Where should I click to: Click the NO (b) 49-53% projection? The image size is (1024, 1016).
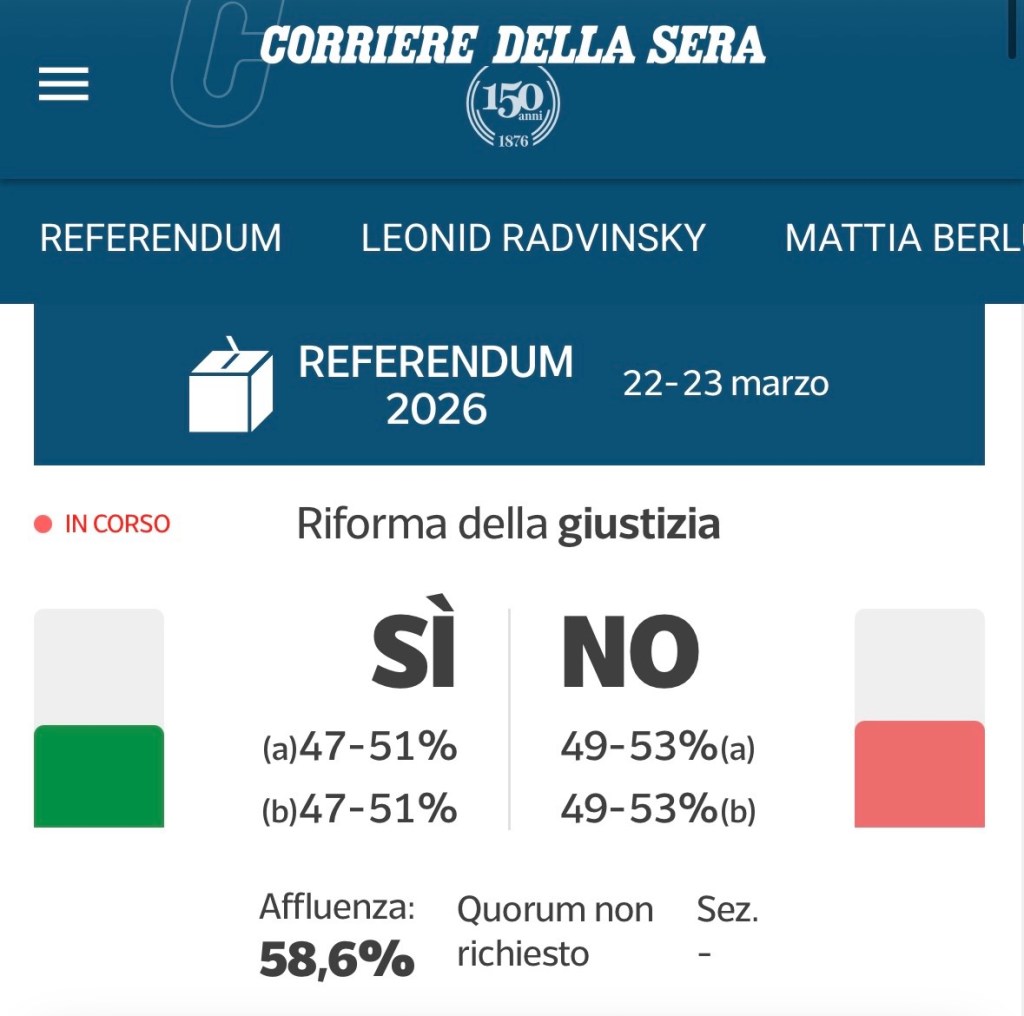tap(657, 809)
